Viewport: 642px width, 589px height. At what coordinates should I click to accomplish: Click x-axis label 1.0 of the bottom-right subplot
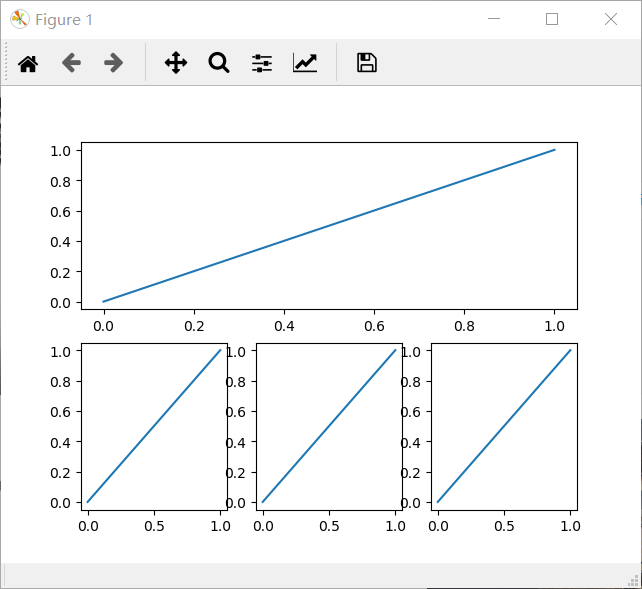click(570, 526)
